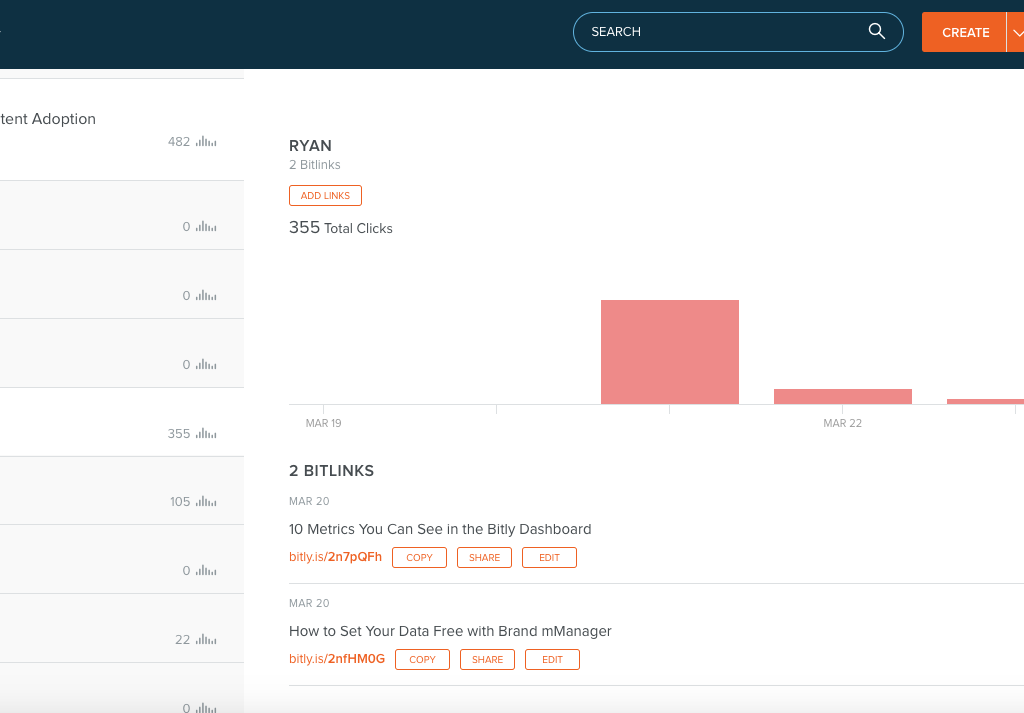Click the 355 Total Clicks text

pos(341,228)
